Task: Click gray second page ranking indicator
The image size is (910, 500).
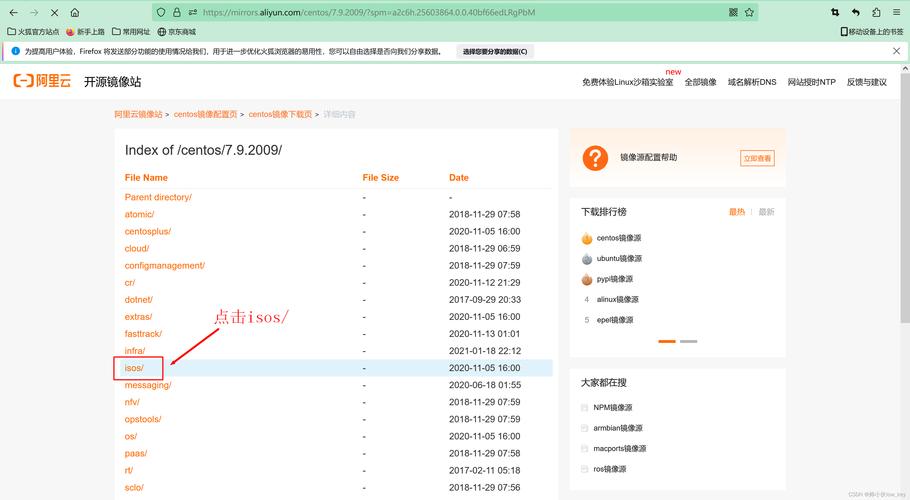Action: (688, 342)
